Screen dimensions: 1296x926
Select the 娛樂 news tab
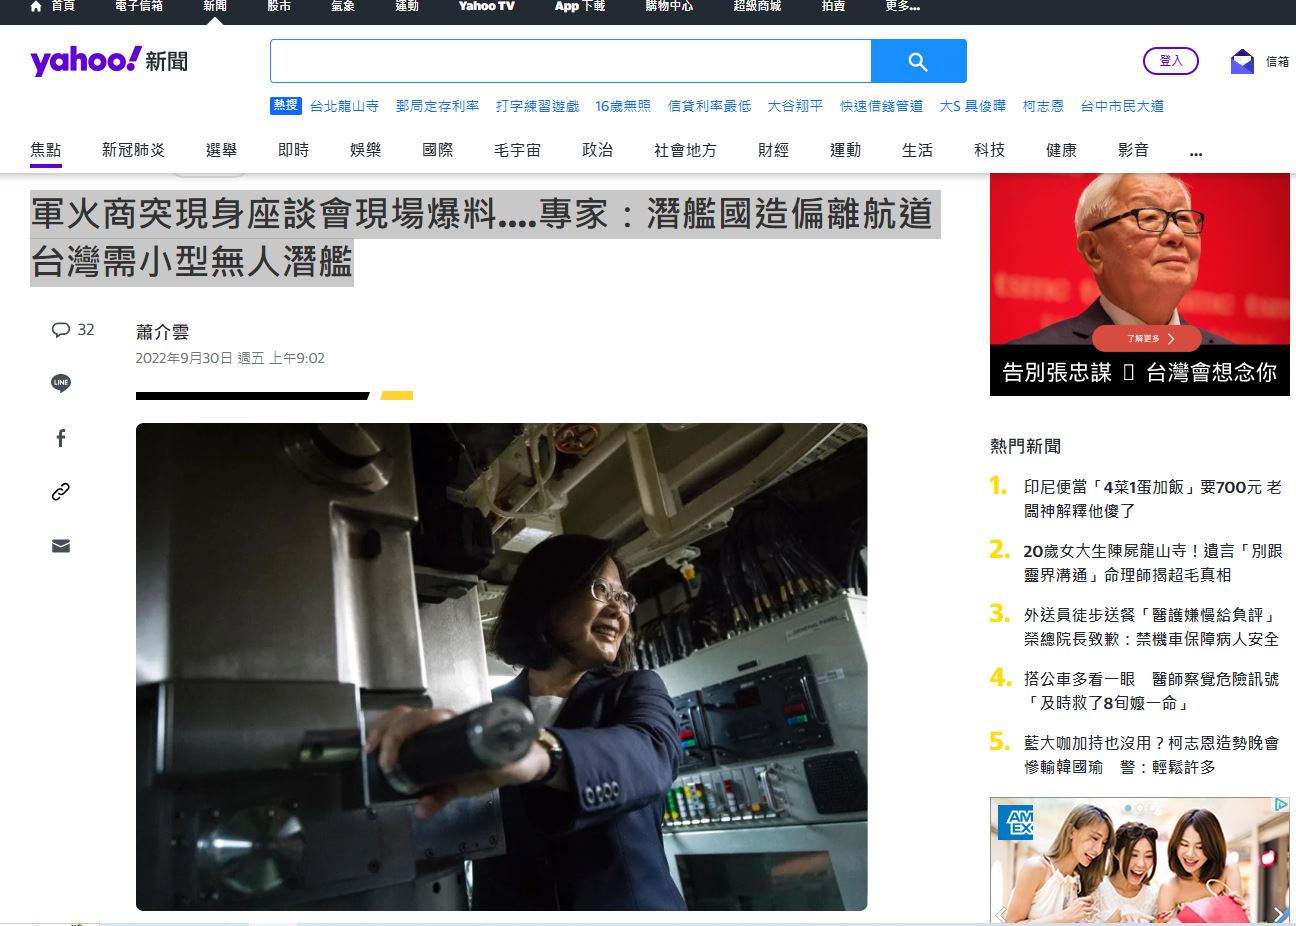pos(366,150)
